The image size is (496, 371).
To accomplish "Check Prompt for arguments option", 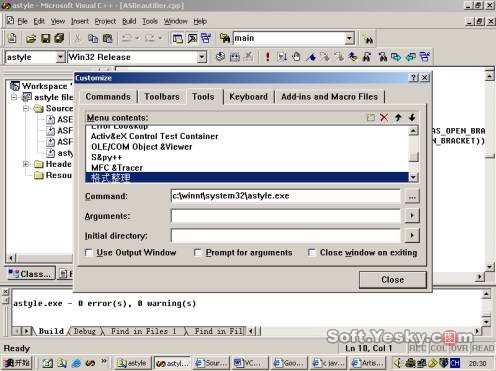I will [198, 253].
